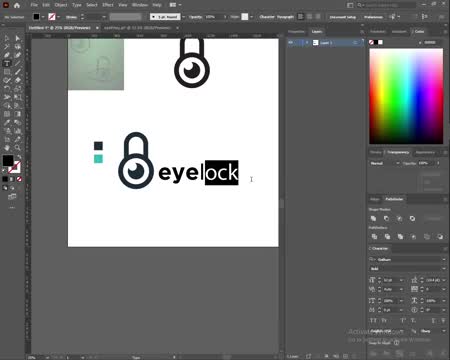450x360 pixels.
Task: Click the toolbar Fill color box
Action: (x=8, y=160)
